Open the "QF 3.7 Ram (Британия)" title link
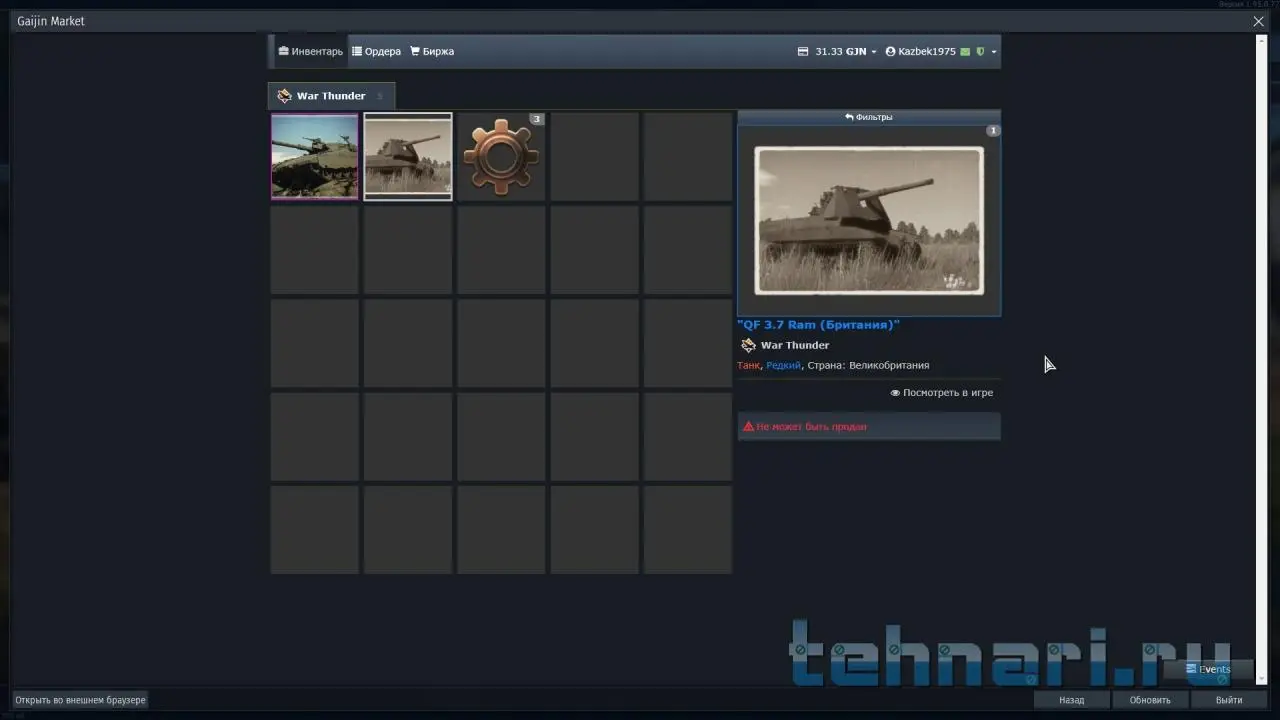1280x720 pixels. 818,325
